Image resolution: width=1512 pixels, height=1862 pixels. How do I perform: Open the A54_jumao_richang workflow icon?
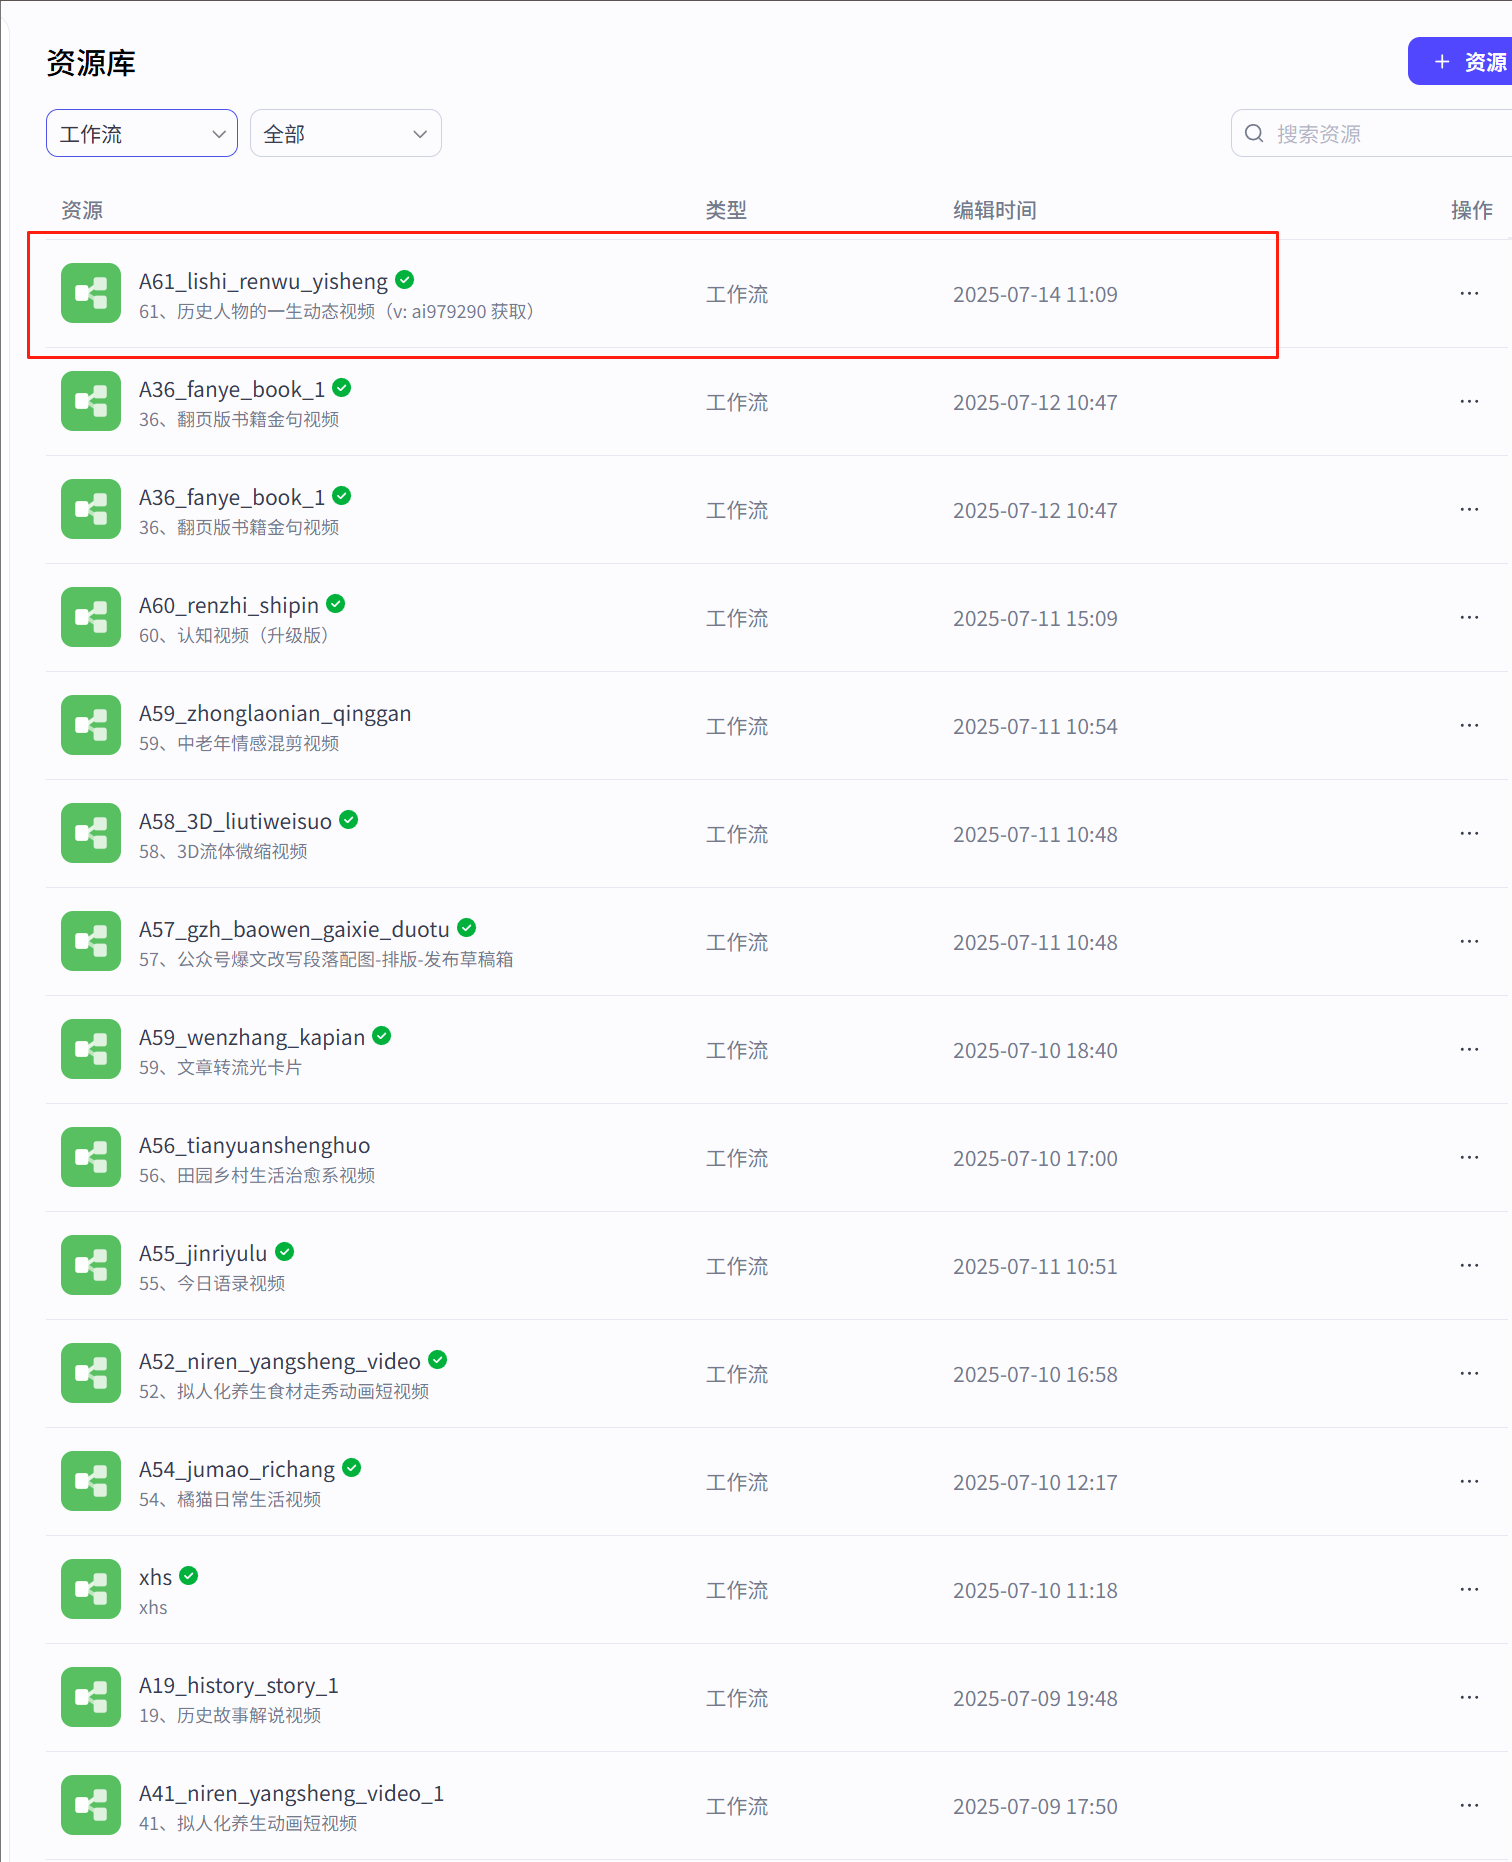pos(90,1481)
